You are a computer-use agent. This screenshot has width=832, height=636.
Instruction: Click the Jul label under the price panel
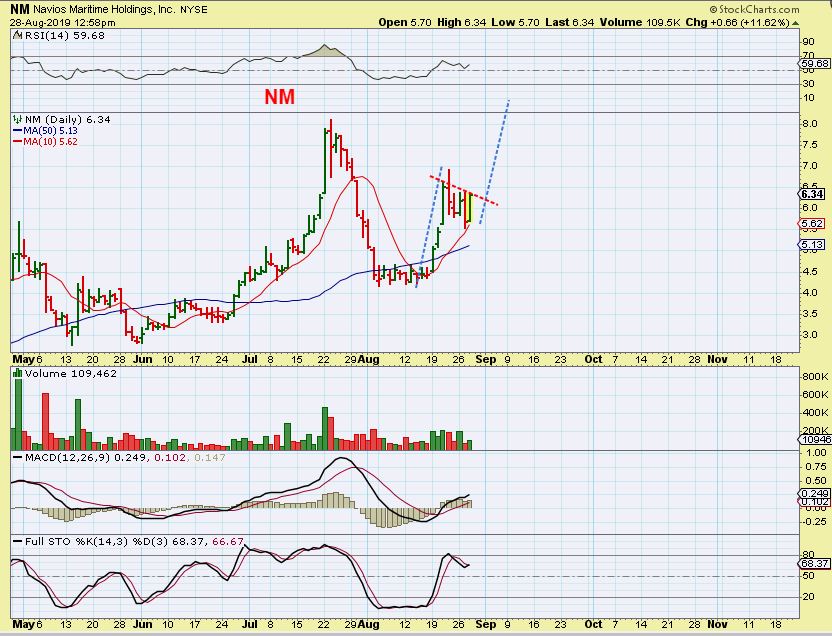249,360
